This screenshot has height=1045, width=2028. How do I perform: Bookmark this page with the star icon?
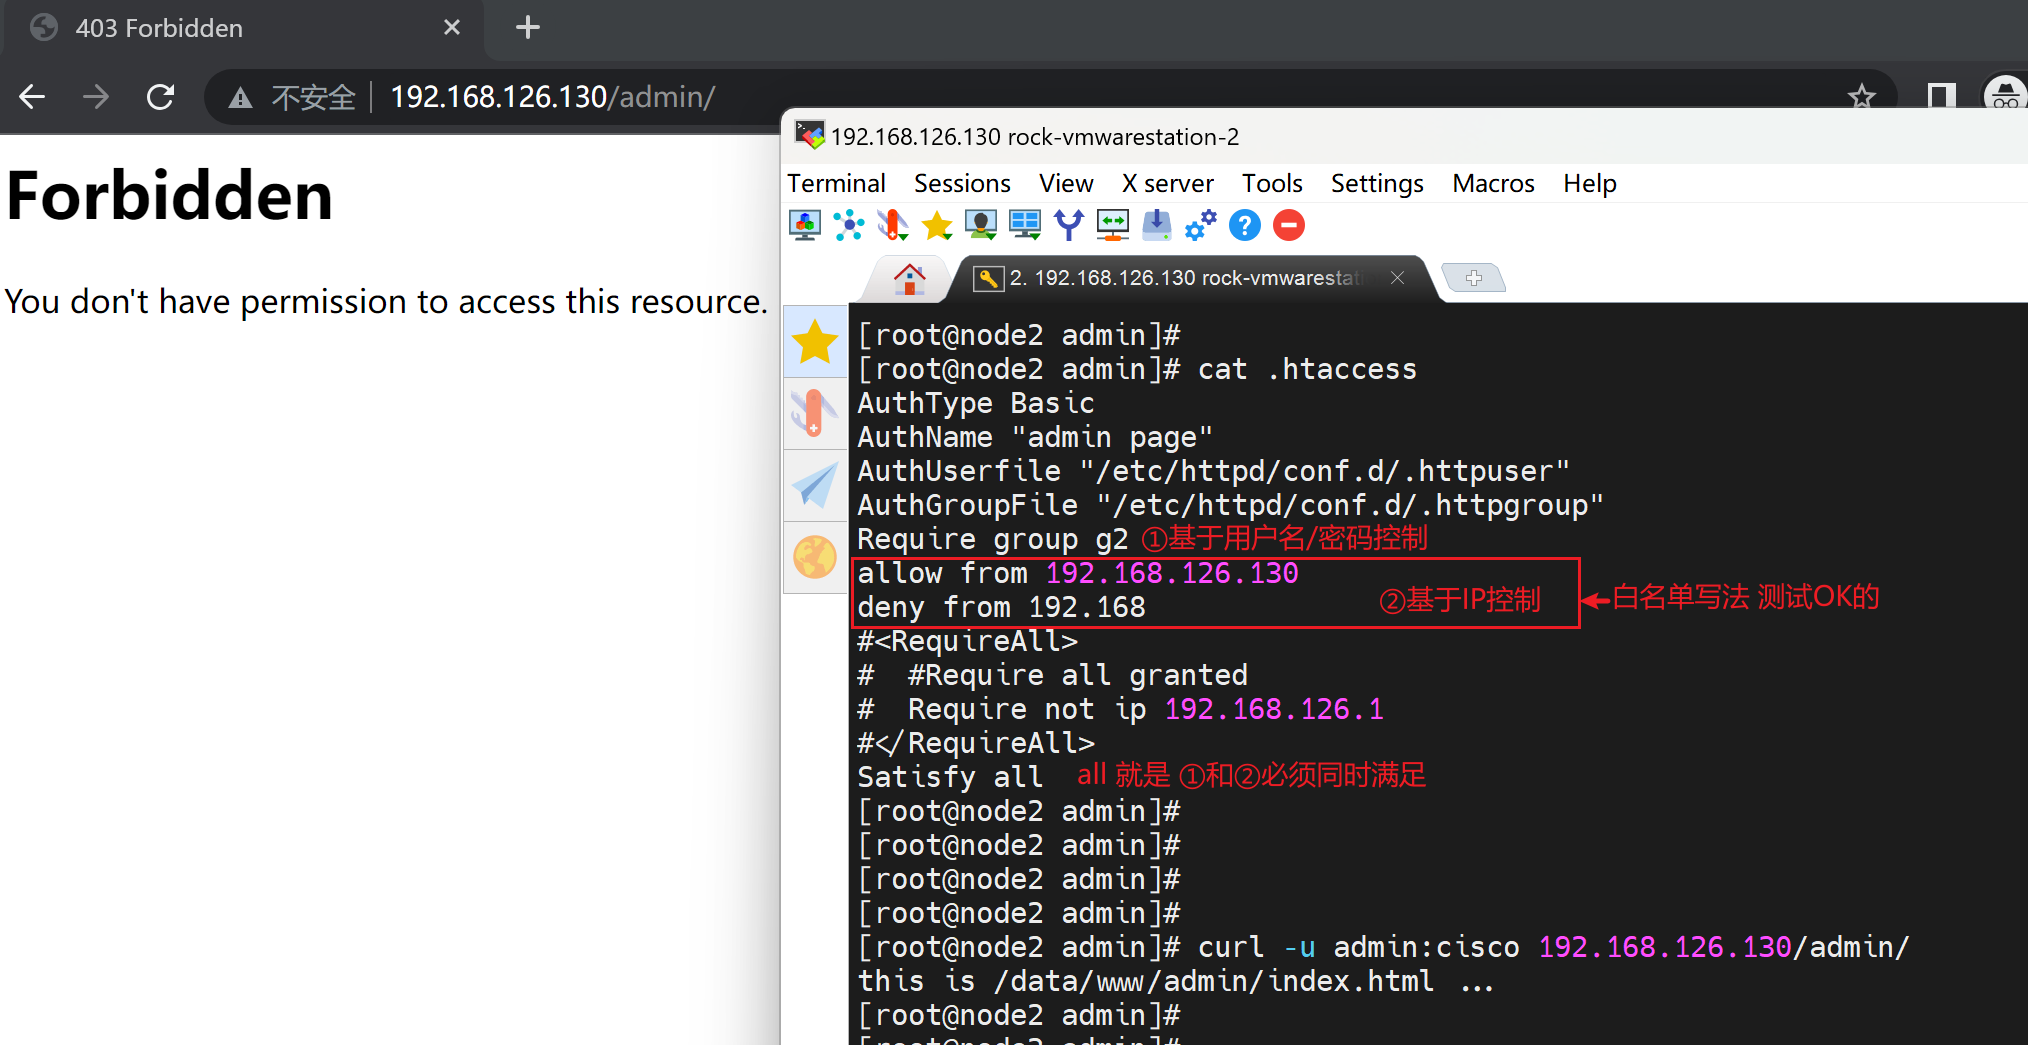click(1861, 97)
